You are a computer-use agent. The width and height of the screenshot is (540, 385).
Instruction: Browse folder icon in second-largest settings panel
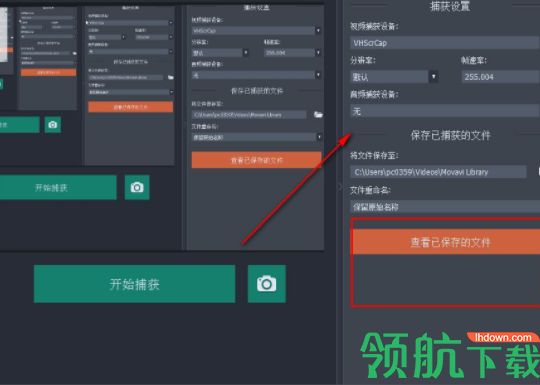(x=318, y=115)
